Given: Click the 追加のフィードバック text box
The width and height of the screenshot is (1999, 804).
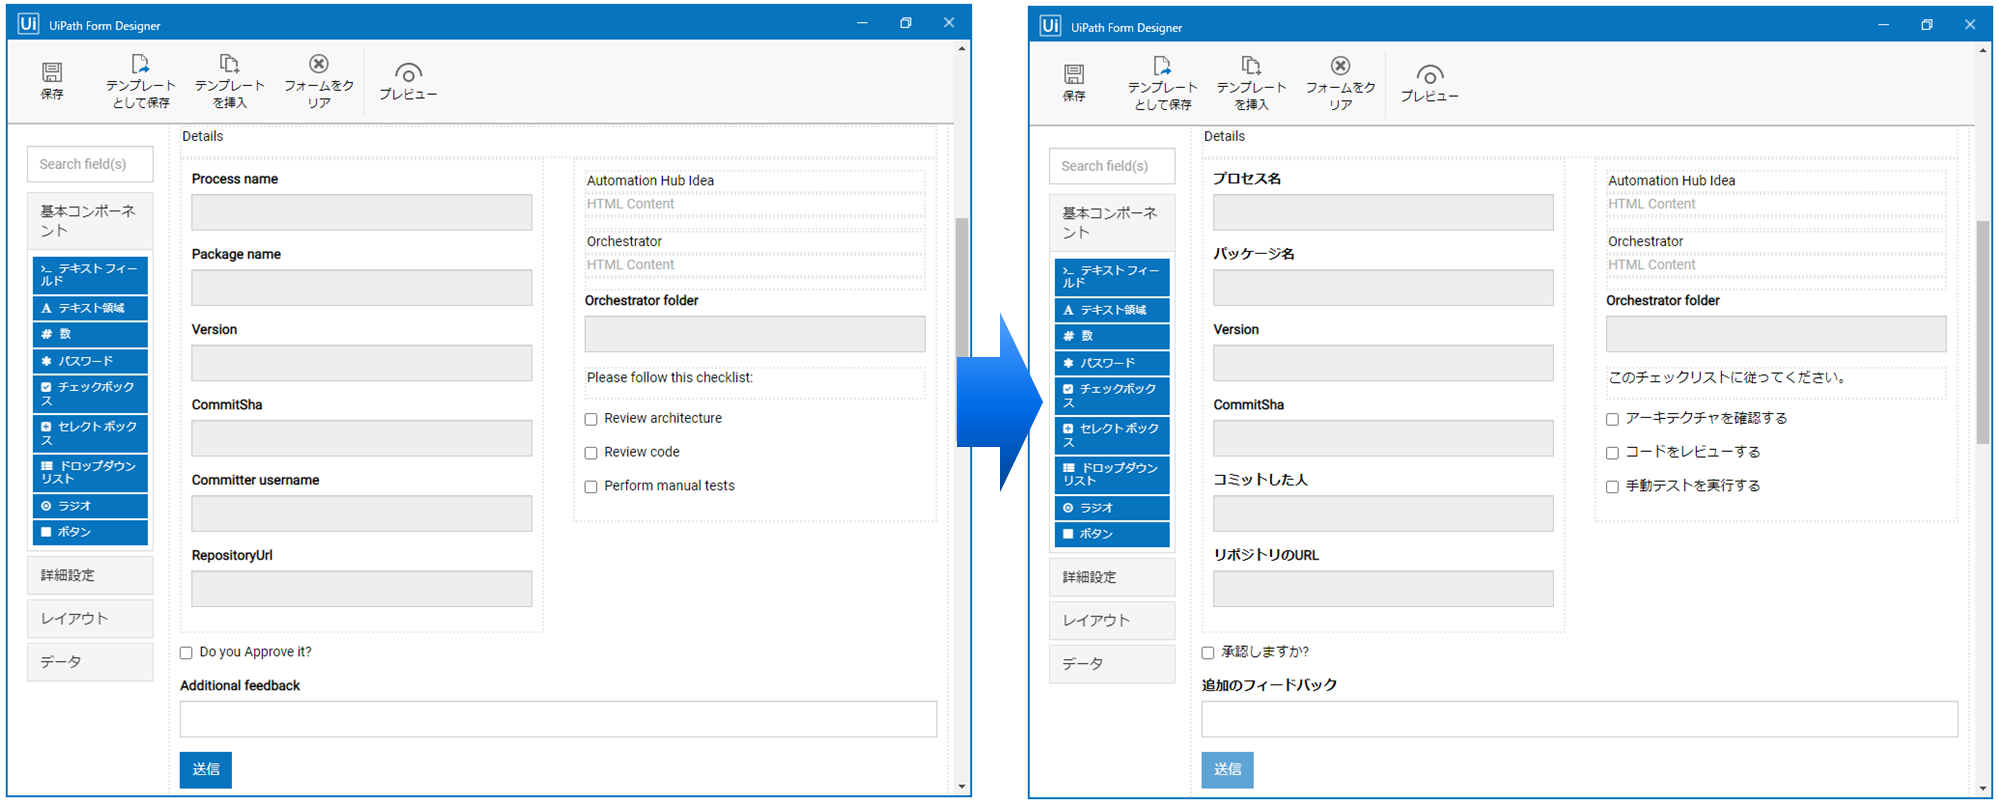Looking at the screenshot, I should point(1580,719).
